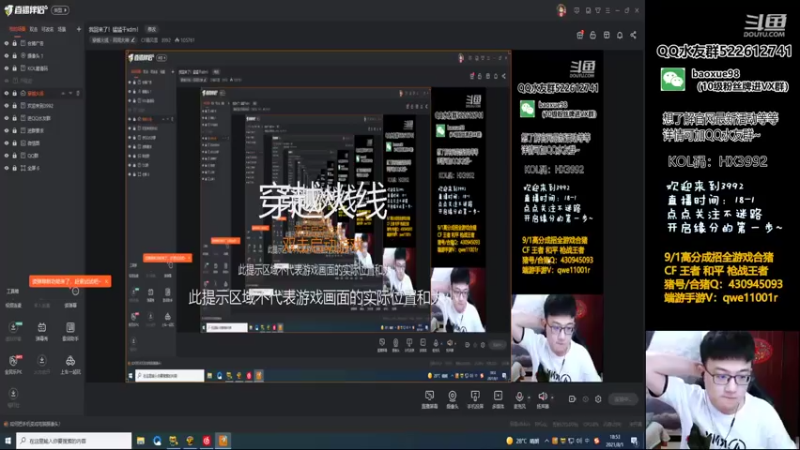Select the 进QQ水友群 layer row
This screenshot has width=800, height=450.
42,118
